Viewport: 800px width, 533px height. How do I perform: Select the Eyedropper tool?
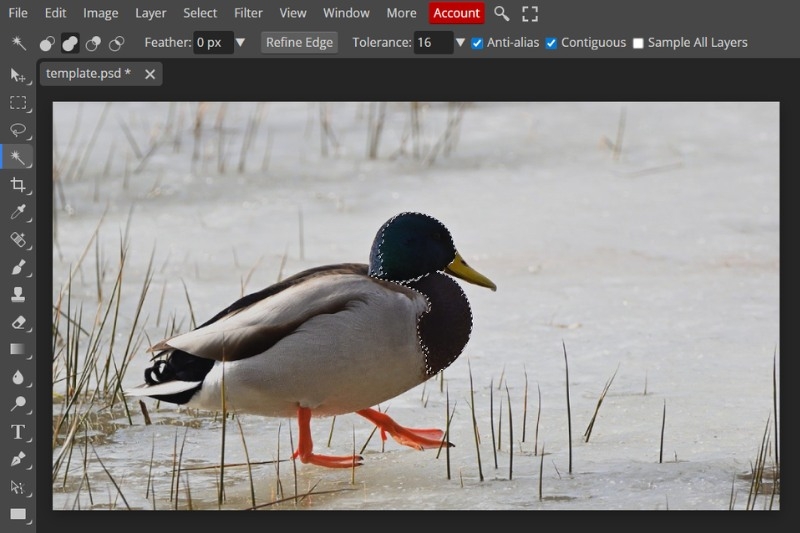click(x=18, y=212)
